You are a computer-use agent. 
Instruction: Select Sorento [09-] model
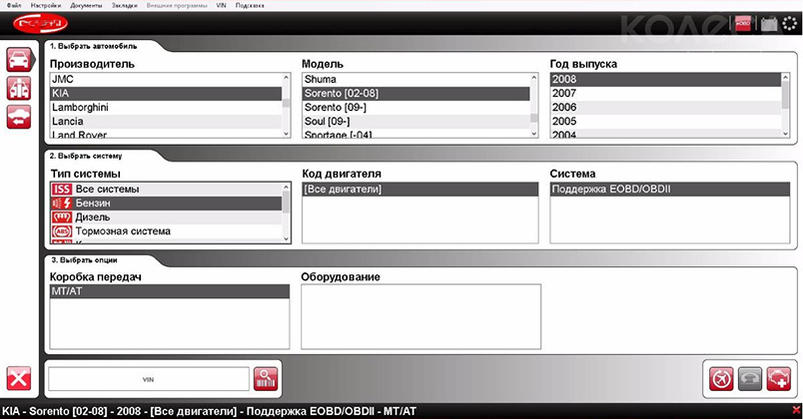pos(416,108)
